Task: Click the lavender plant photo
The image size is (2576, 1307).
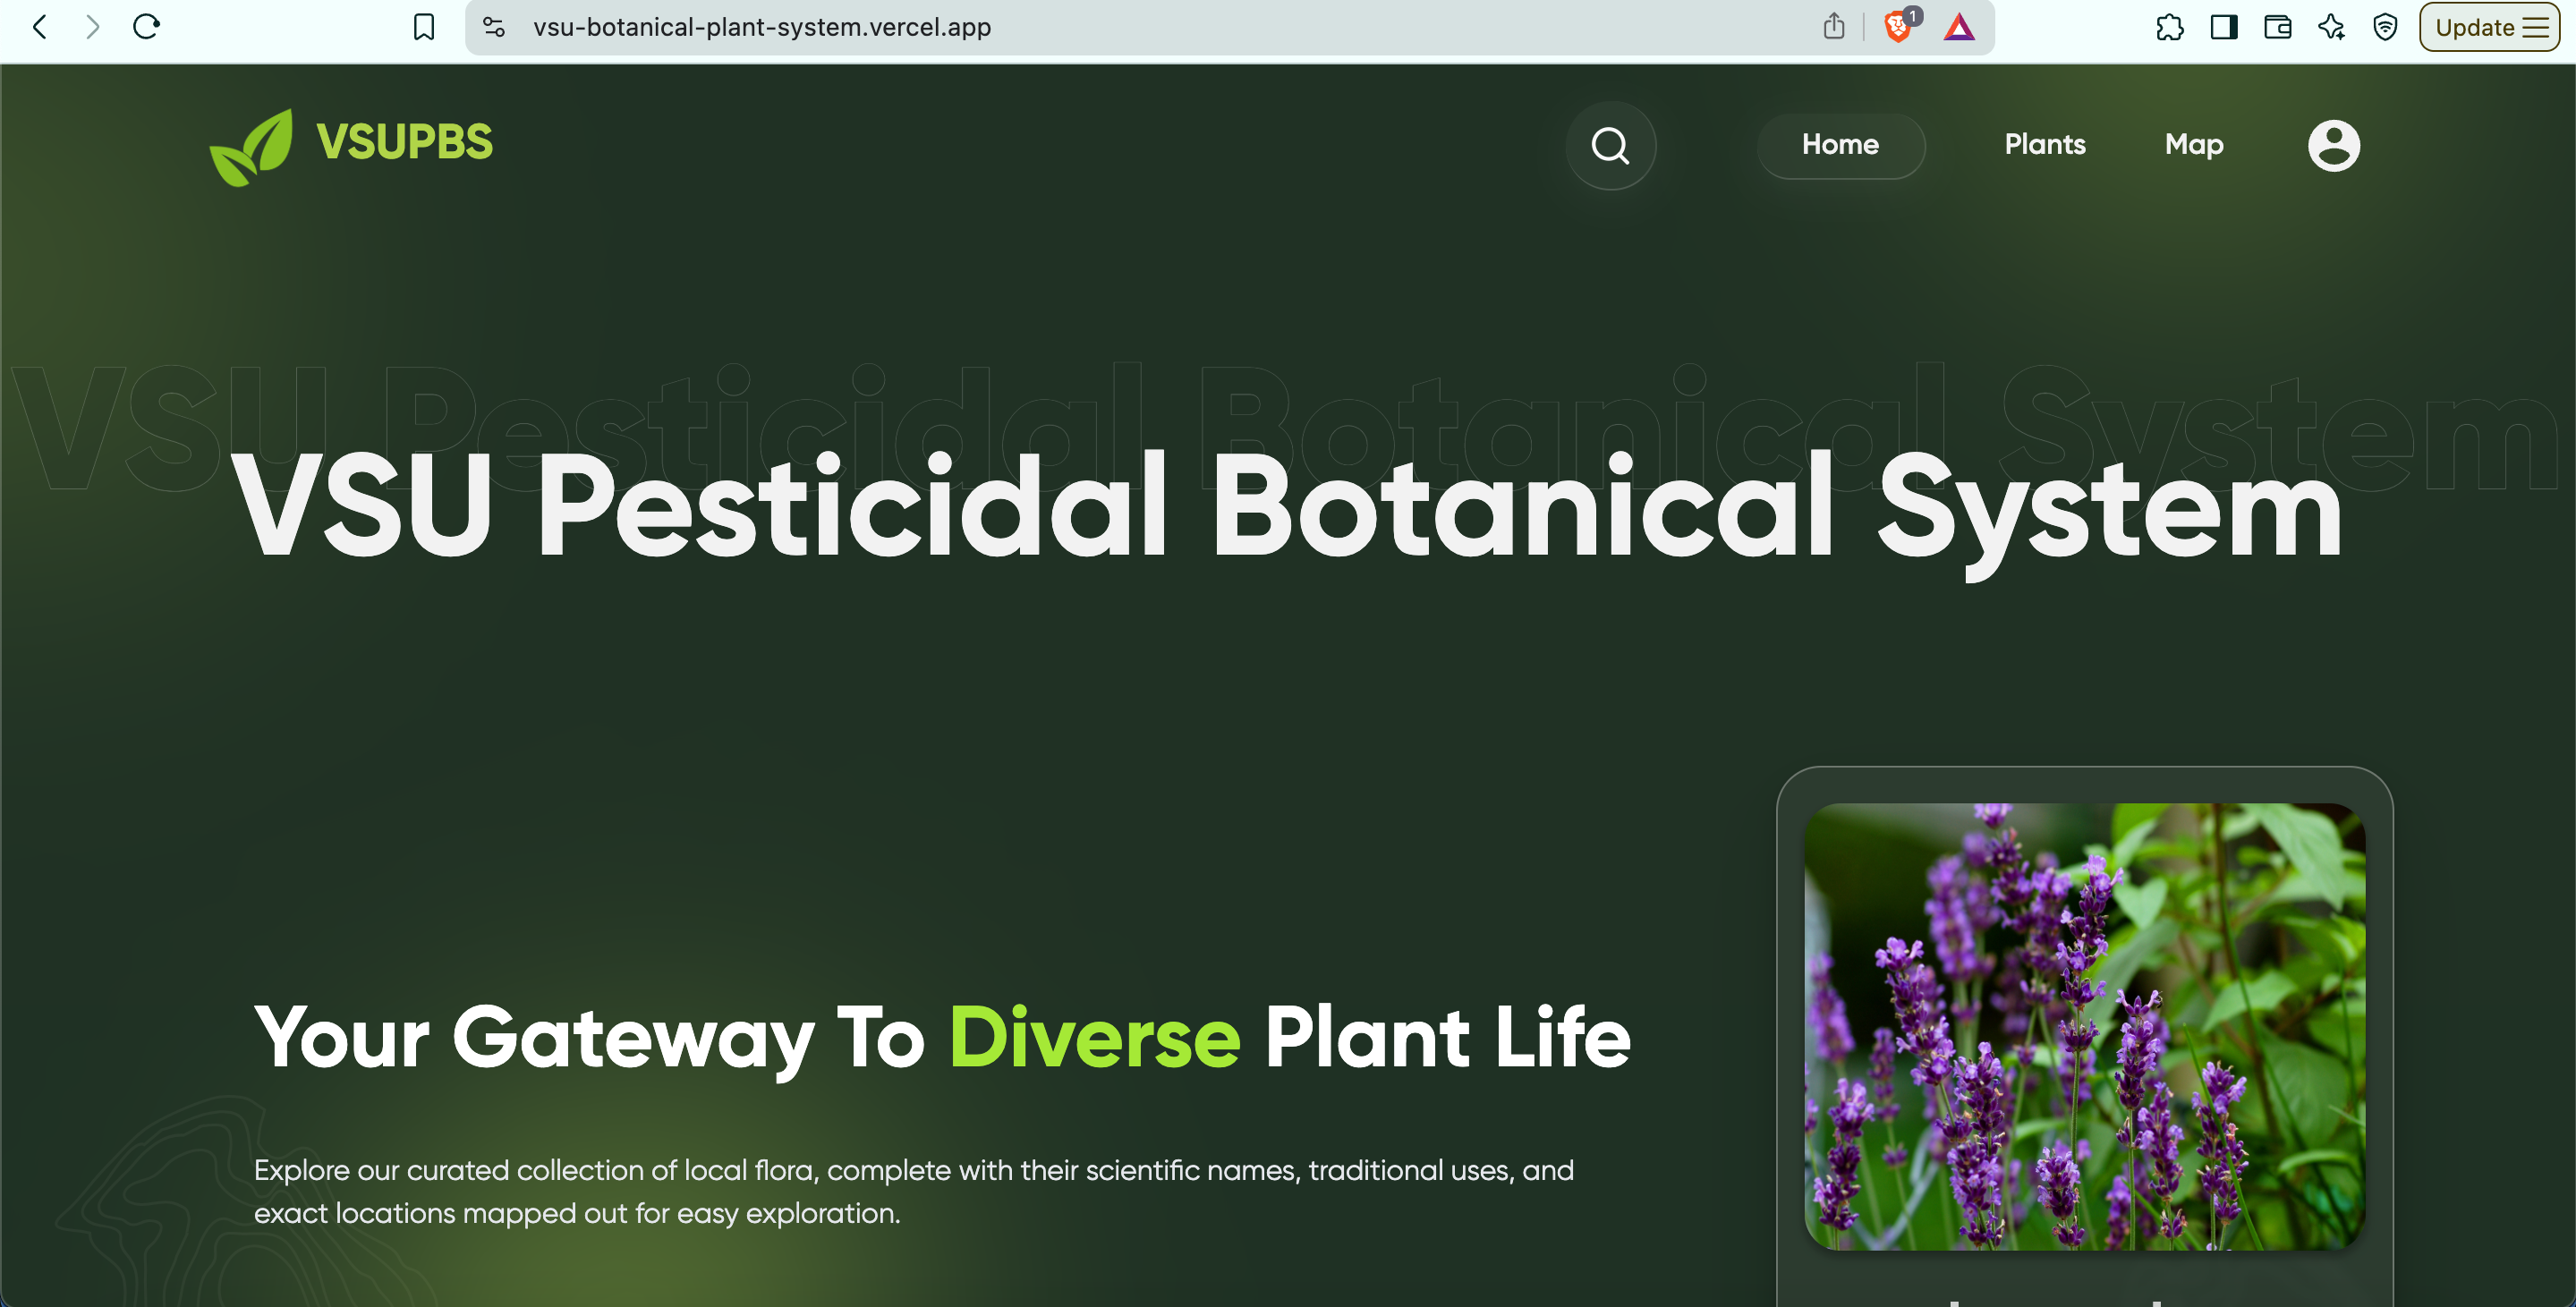Action: click(x=2084, y=1026)
